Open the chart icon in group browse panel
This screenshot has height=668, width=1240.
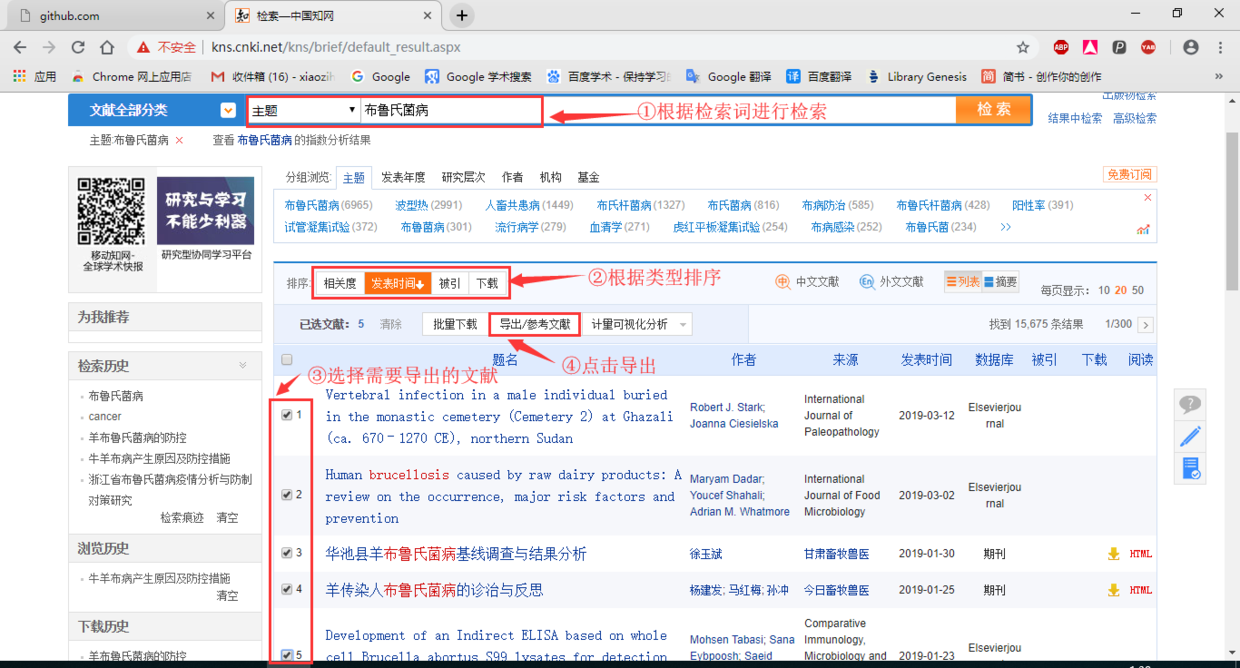(x=1143, y=229)
